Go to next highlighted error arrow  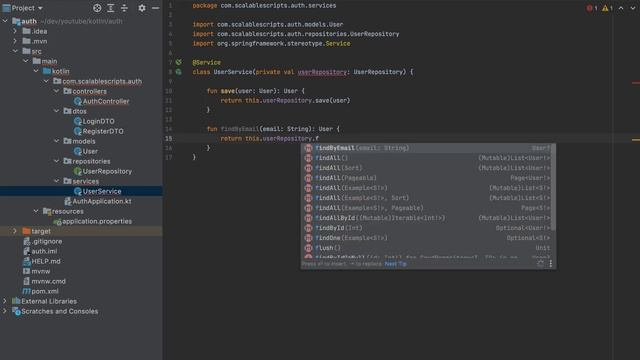(633, 8)
